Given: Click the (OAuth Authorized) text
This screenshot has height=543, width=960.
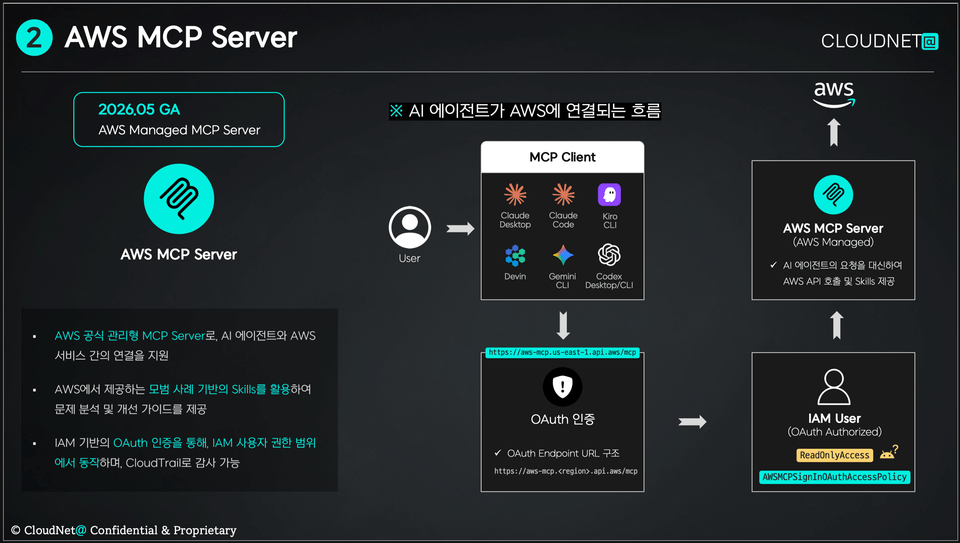Looking at the screenshot, I should pyautogui.click(x=834, y=432).
